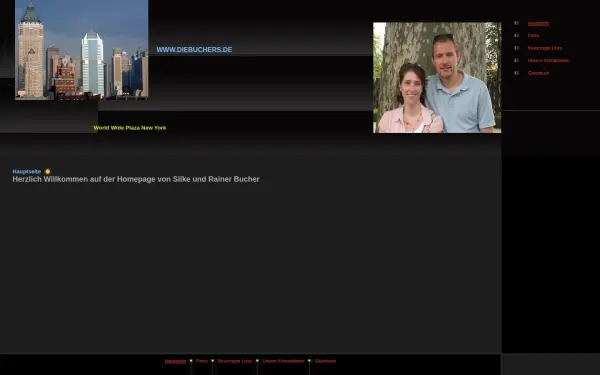Click footer separator dot before Gästebuch
The width and height of the screenshot is (600, 375).
309,361
